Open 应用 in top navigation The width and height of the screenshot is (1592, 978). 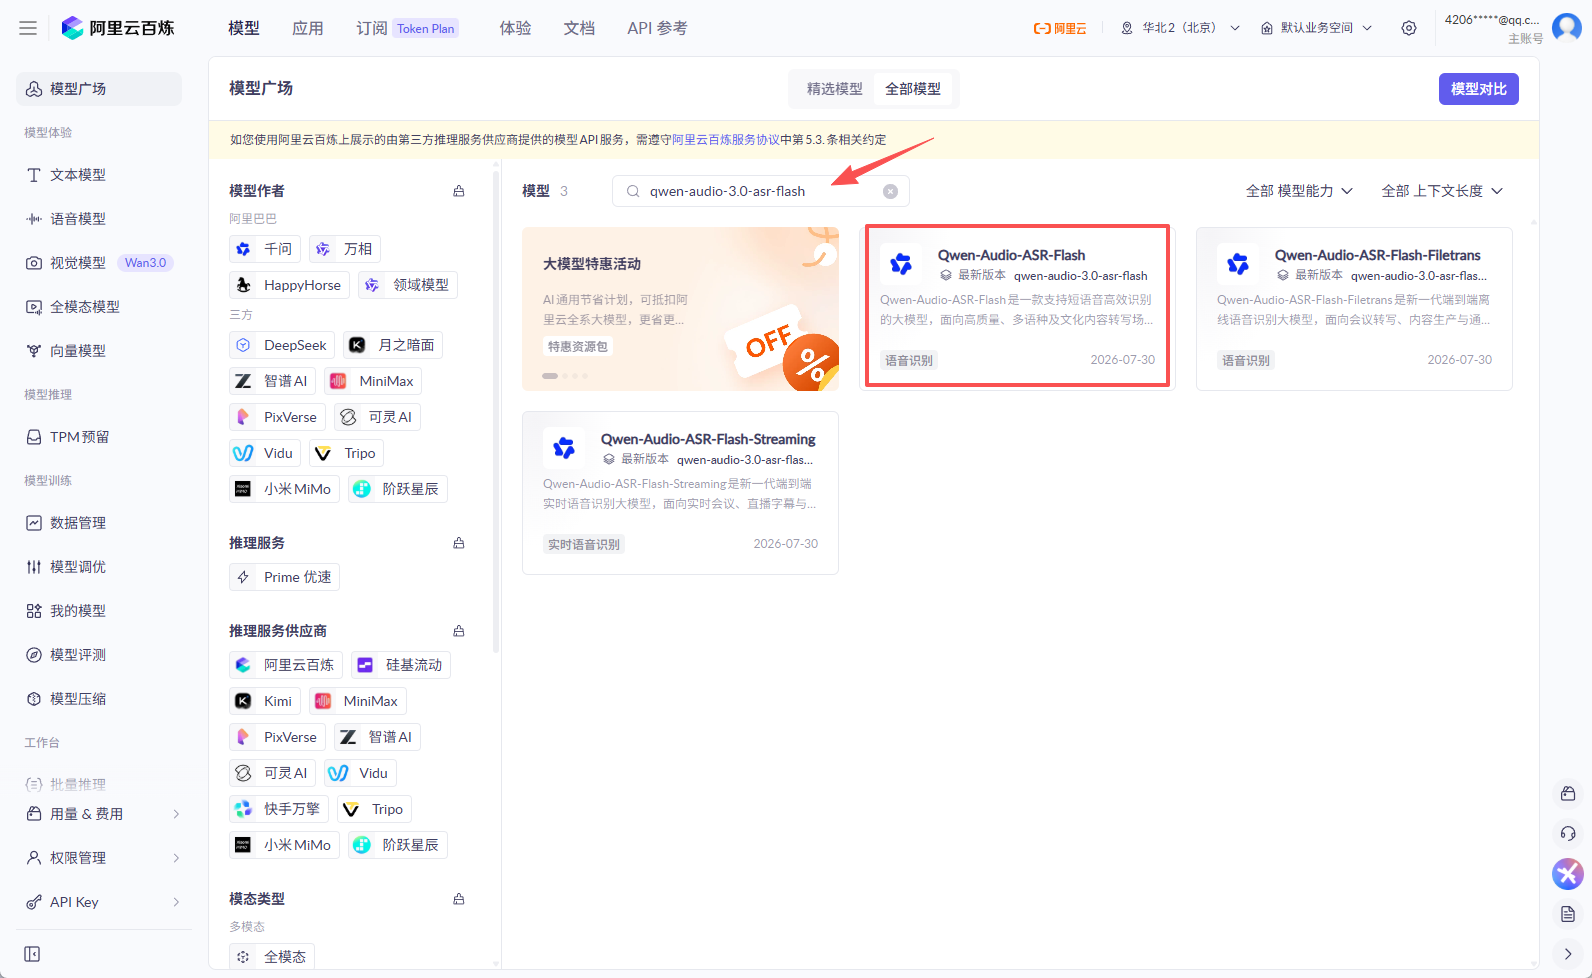coord(308,28)
